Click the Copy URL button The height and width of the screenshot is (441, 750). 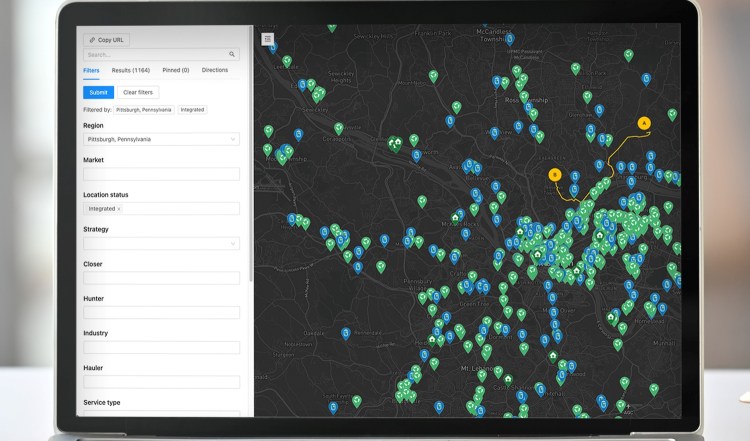coord(106,40)
